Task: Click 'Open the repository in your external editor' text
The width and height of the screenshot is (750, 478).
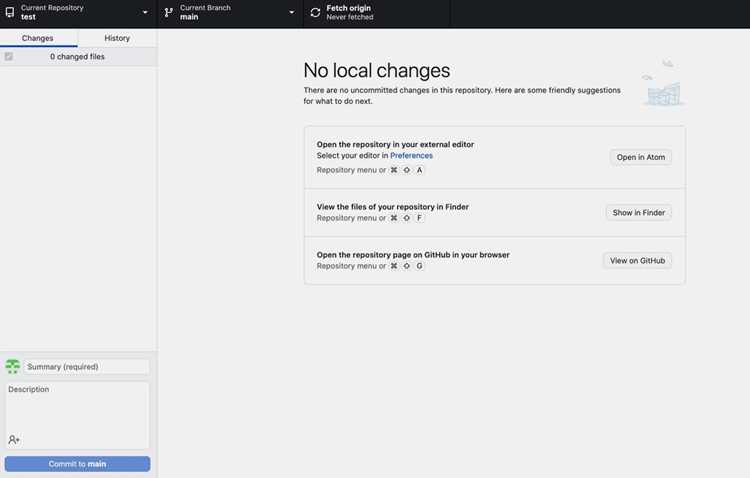Action: pyautogui.click(x=395, y=144)
